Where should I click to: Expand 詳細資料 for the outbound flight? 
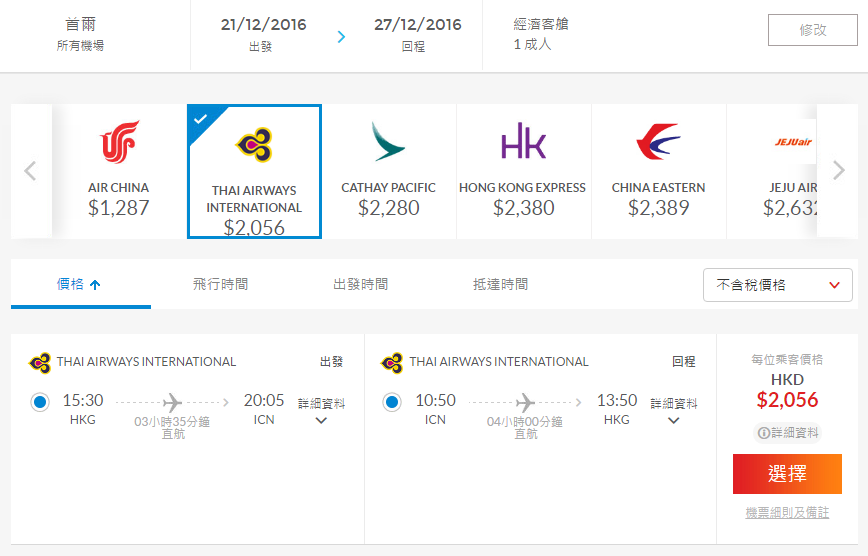tap(321, 410)
